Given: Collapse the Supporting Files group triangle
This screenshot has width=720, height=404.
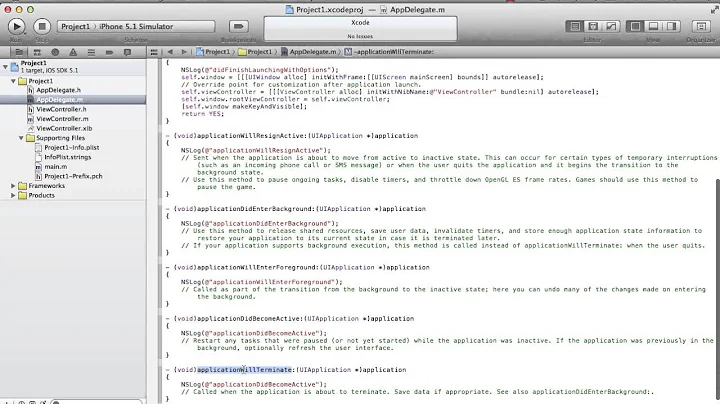Looking at the screenshot, I should coord(21,138).
